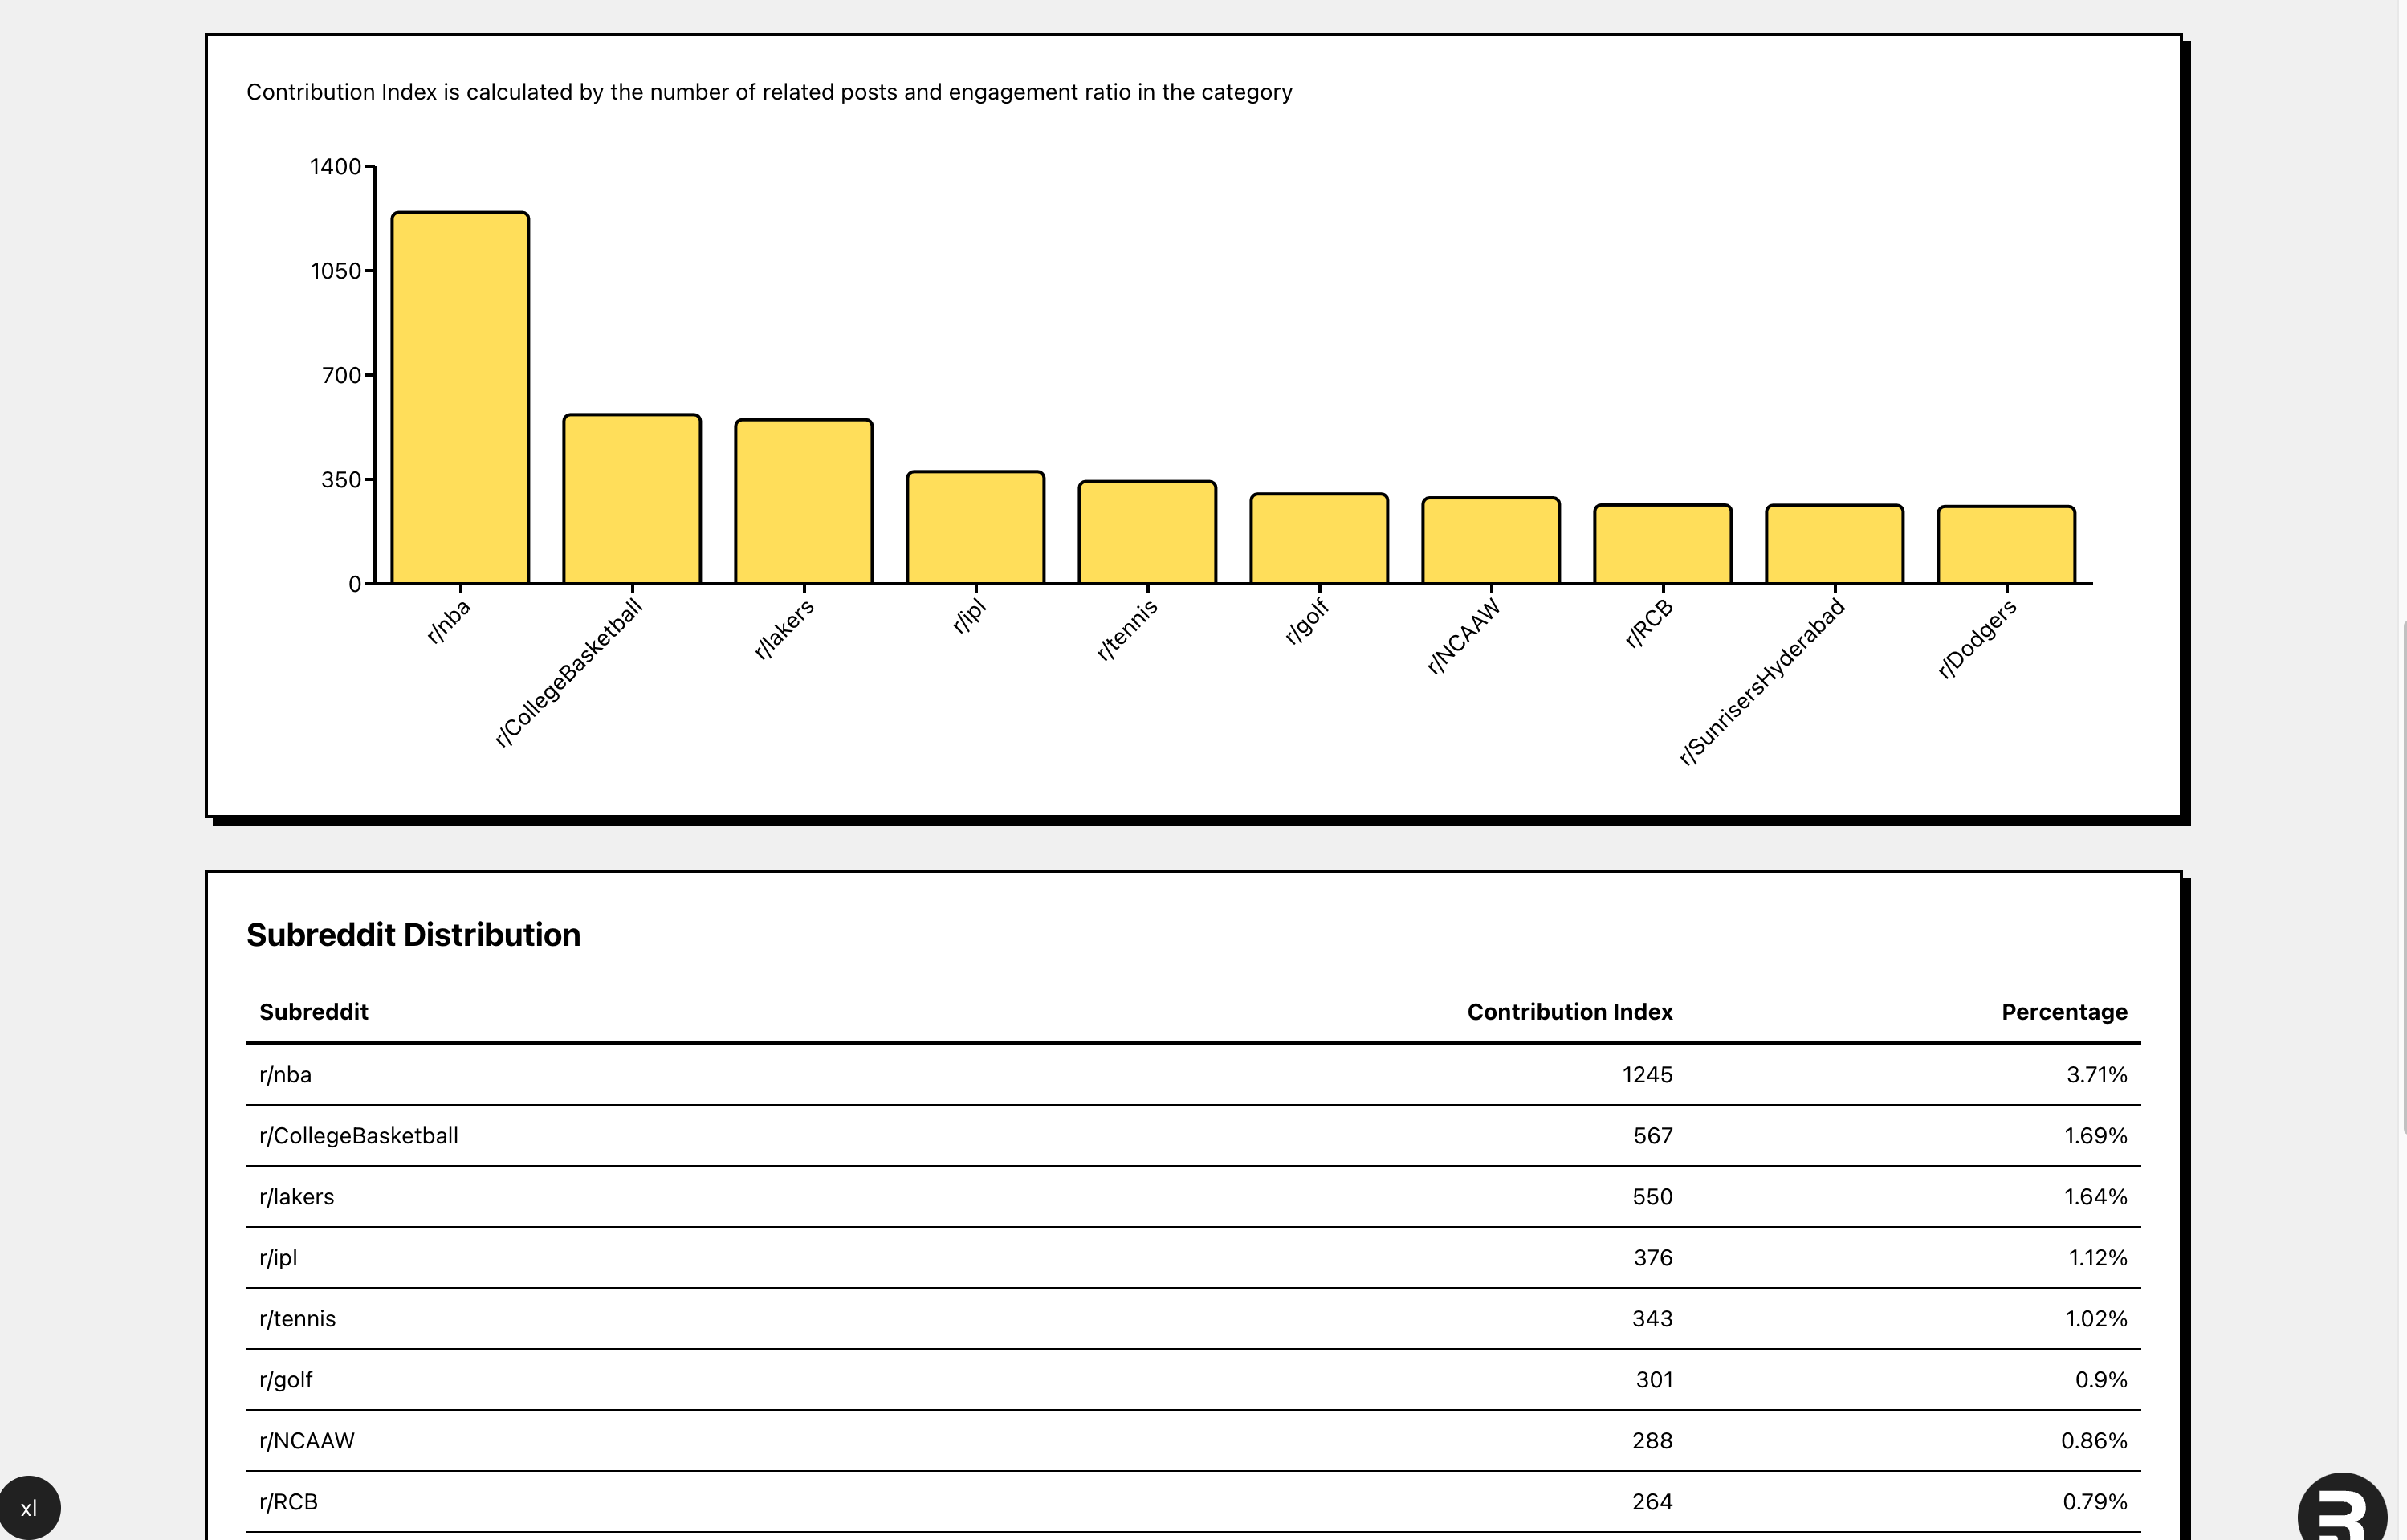The height and width of the screenshot is (1540, 2407).
Task: Click the Percentage column header
Action: pos(2064,1012)
